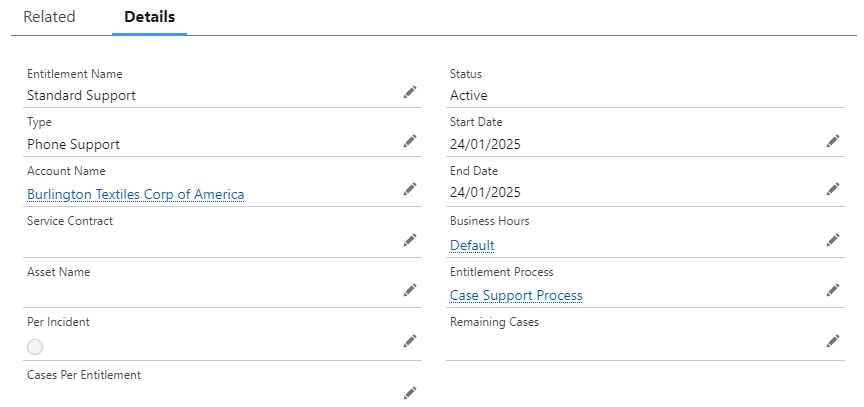This screenshot has width=864, height=407.
Task: Edit Business Hours with pencil icon
Action: click(833, 240)
